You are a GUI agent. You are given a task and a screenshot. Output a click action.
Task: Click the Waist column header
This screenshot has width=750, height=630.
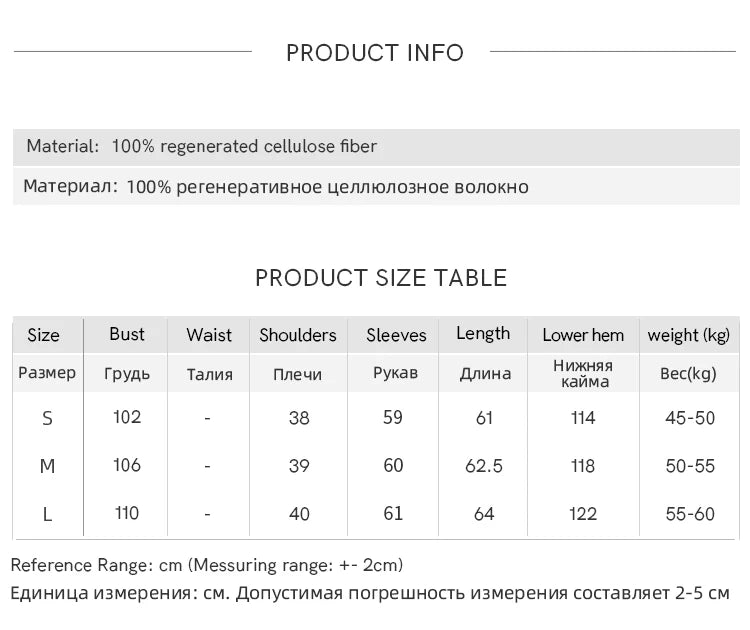pos(209,335)
